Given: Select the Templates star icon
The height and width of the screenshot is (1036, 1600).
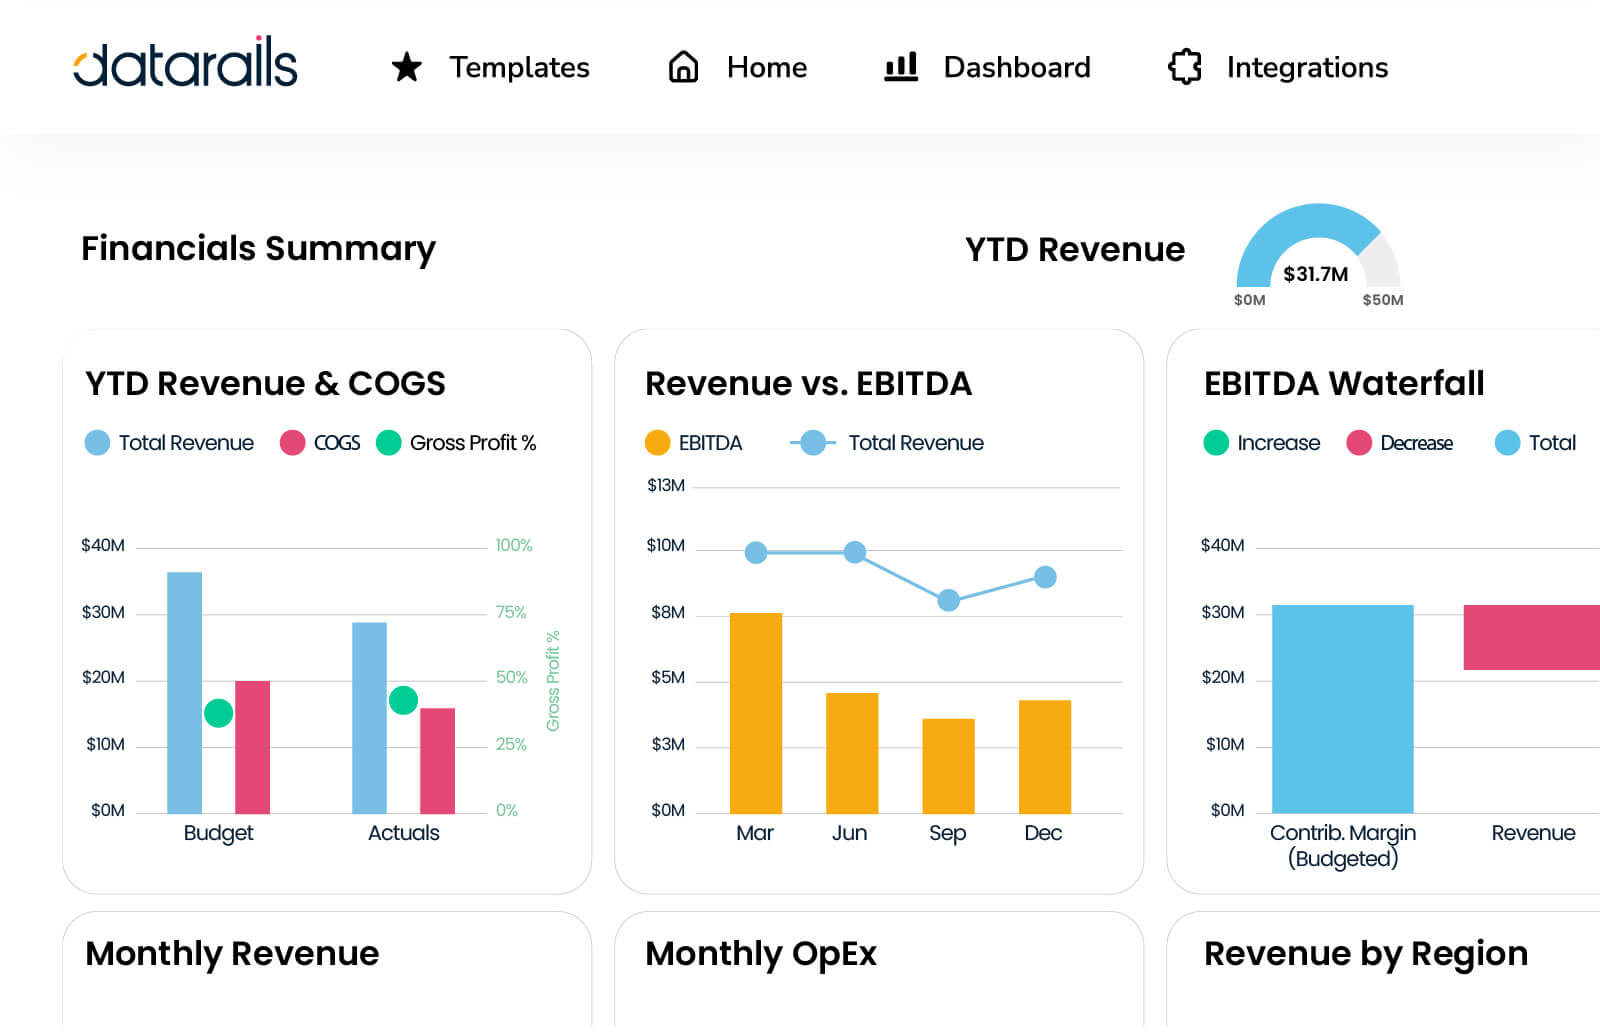Looking at the screenshot, I should click(405, 68).
